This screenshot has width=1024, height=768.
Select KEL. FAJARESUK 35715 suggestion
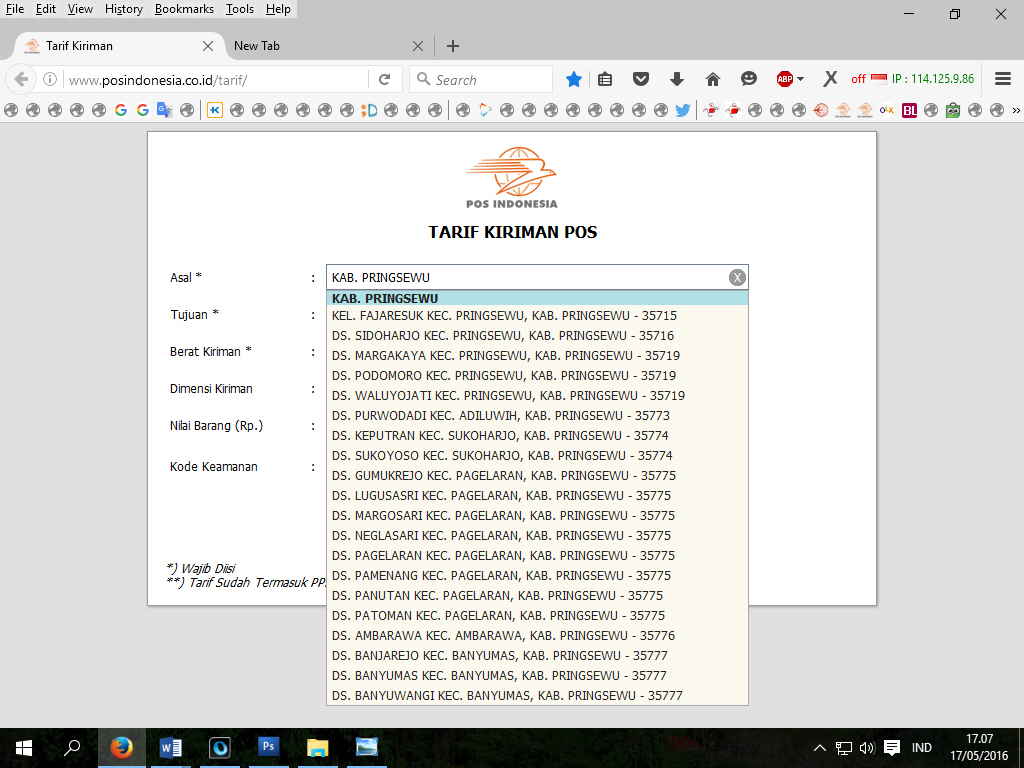[537, 315]
